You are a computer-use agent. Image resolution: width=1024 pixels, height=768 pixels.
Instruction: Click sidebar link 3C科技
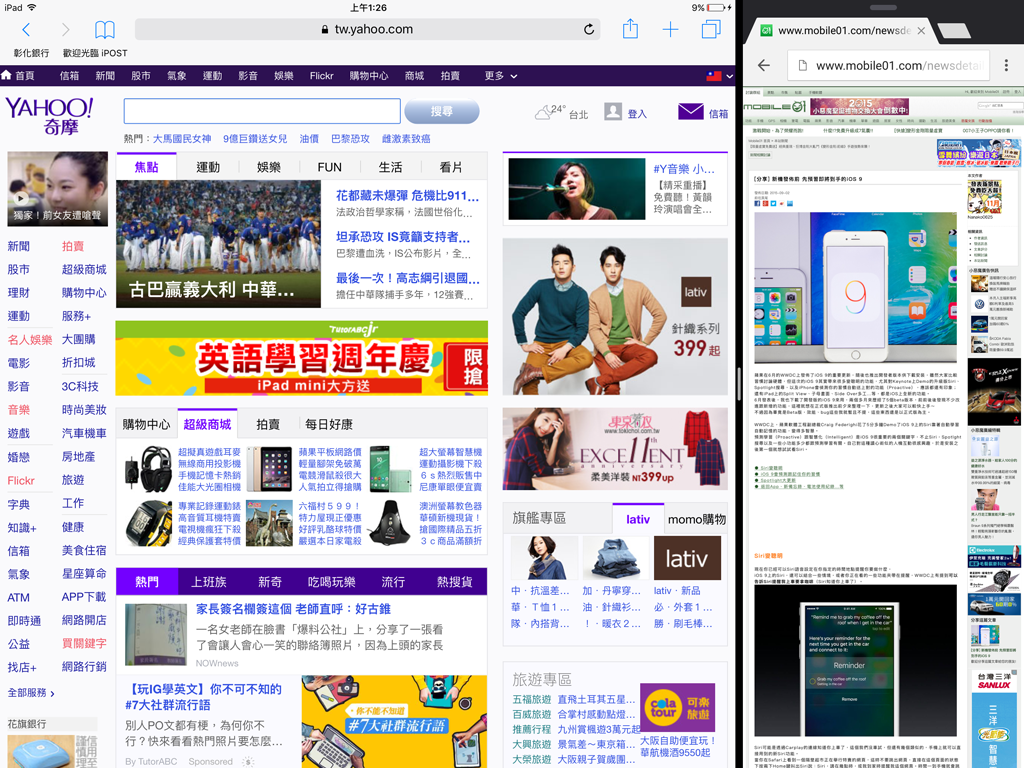pos(80,386)
